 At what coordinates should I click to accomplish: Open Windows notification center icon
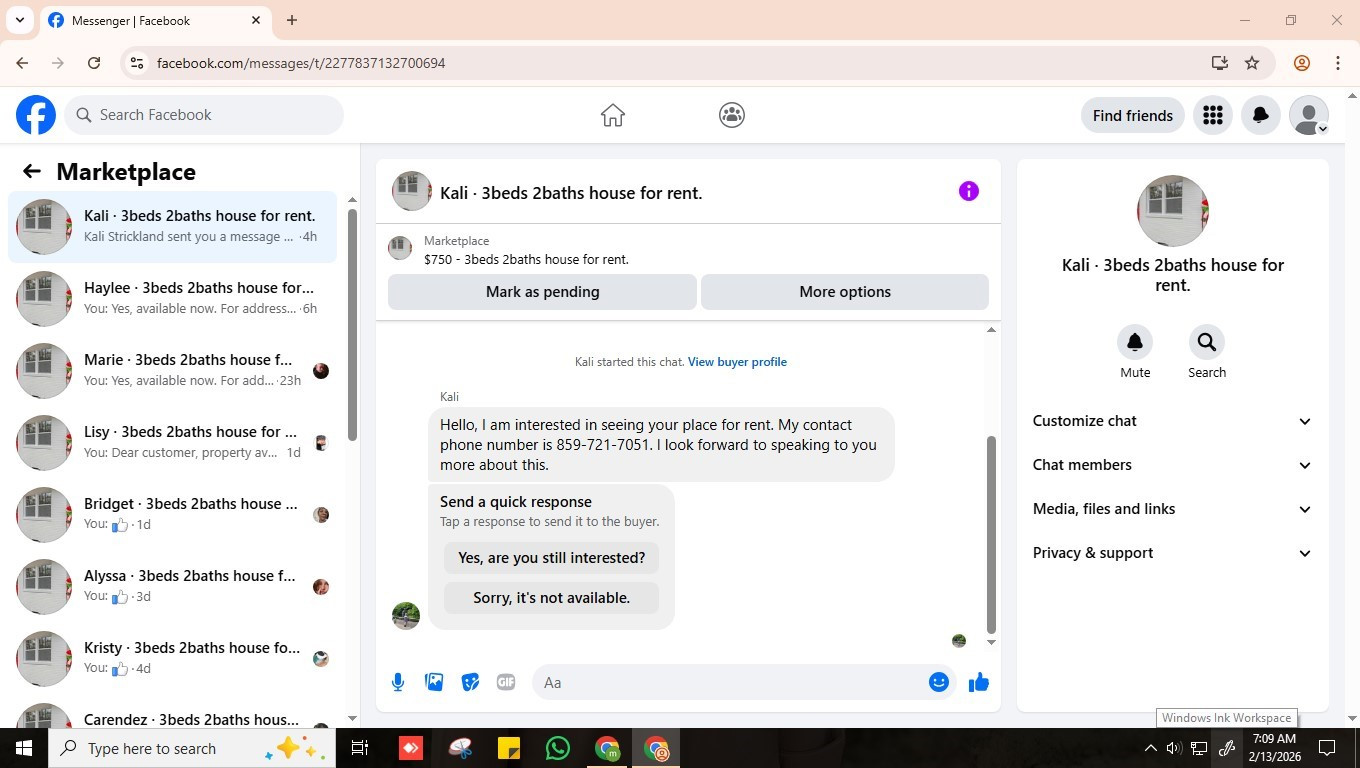(1328, 748)
